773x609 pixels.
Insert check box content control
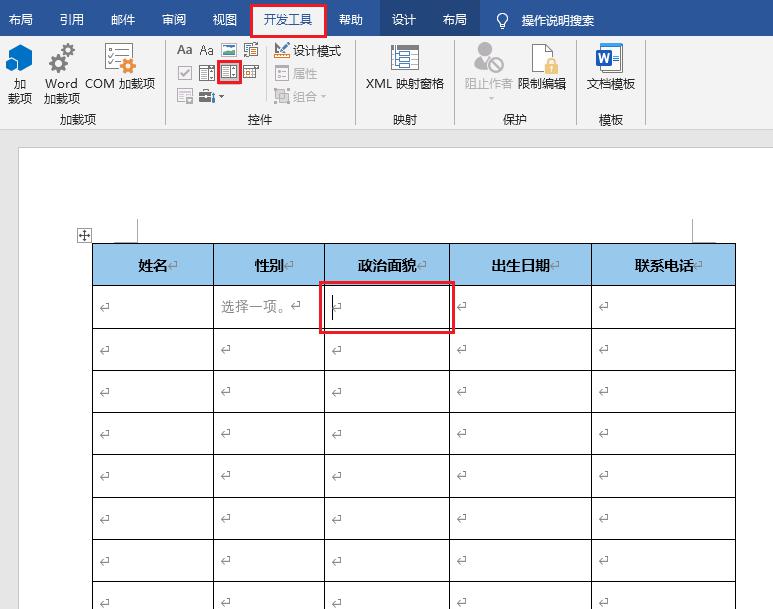tap(184, 73)
